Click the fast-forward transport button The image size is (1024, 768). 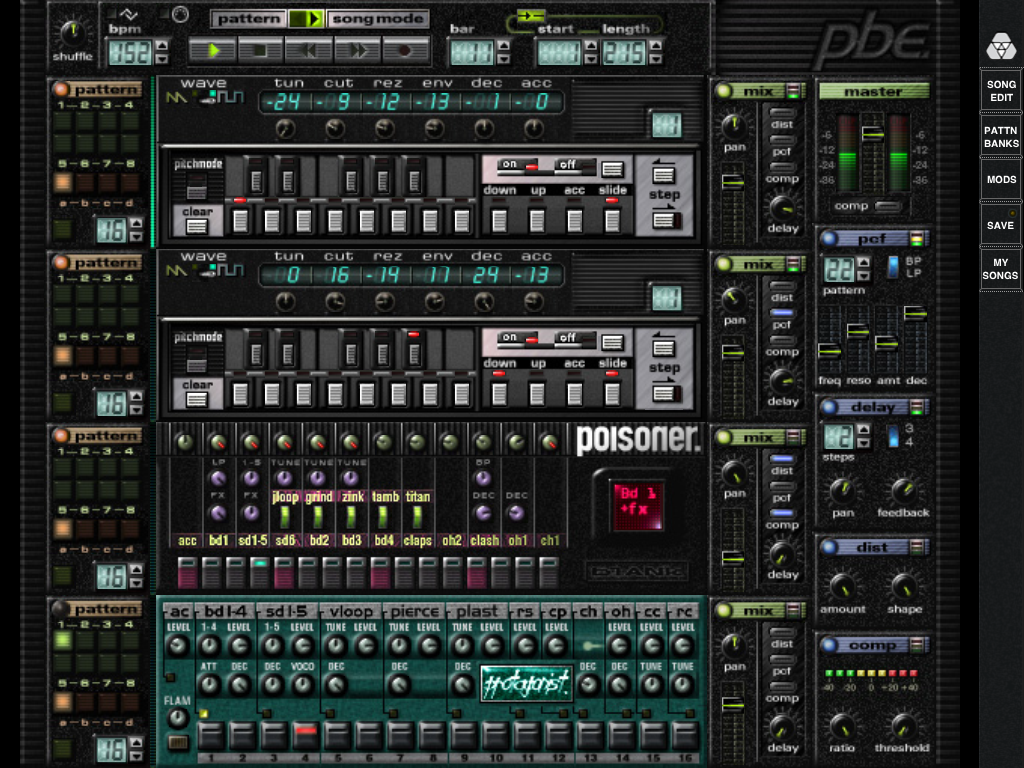pos(358,50)
